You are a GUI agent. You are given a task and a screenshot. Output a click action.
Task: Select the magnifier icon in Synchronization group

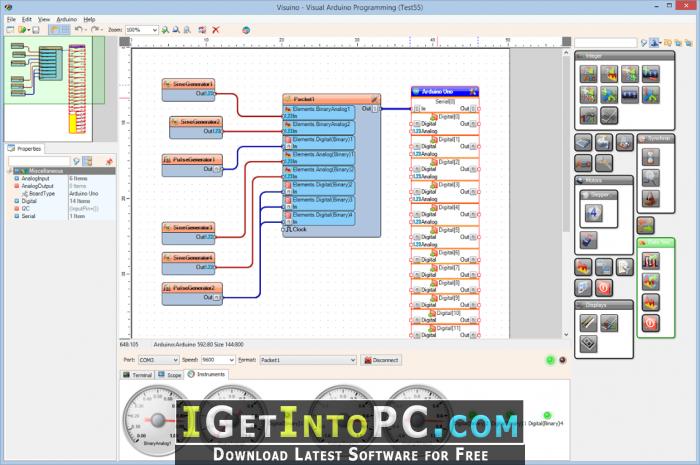coord(650,178)
